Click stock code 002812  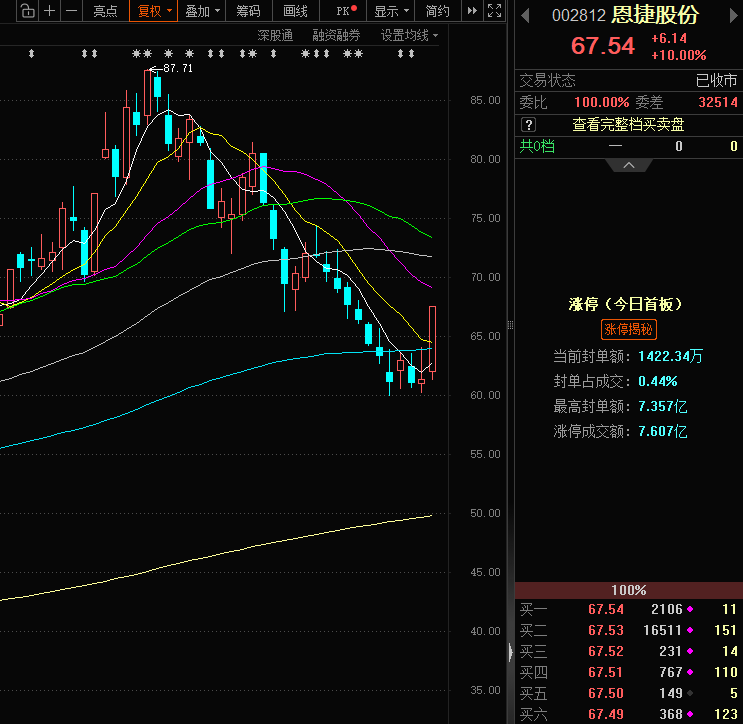579,16
